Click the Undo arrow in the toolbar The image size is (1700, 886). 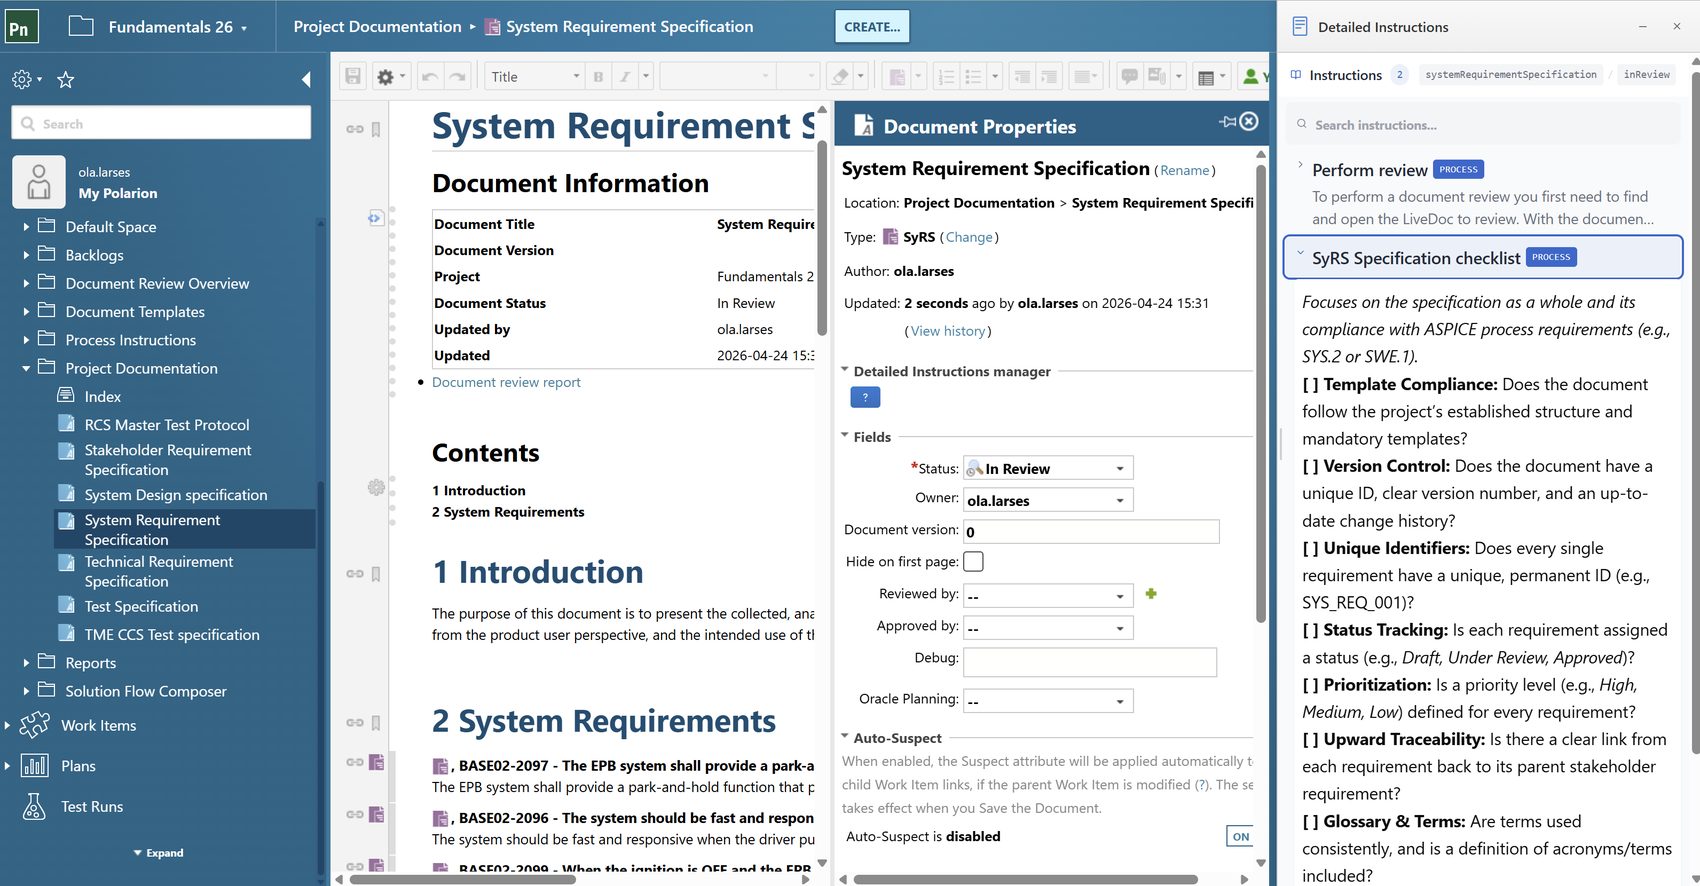430,77
